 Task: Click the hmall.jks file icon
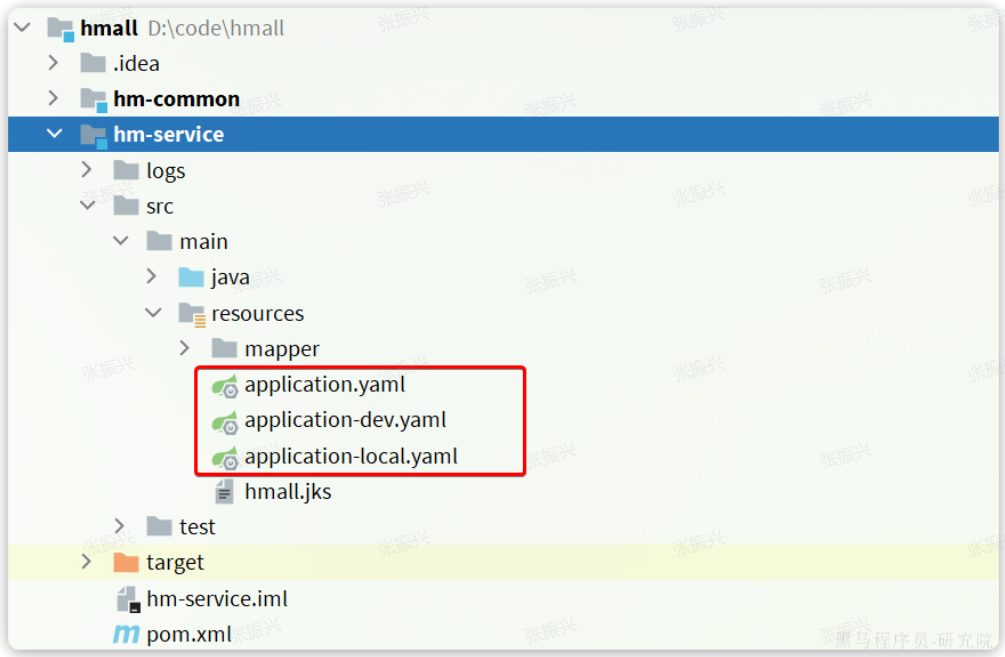[224, 492]
